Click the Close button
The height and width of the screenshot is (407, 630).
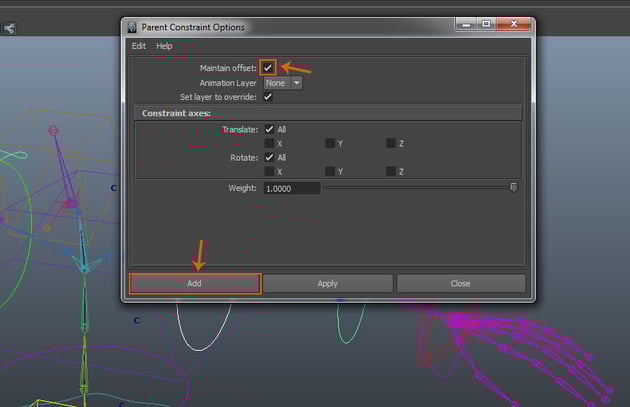pyautogui.click(x=460, y=284)
